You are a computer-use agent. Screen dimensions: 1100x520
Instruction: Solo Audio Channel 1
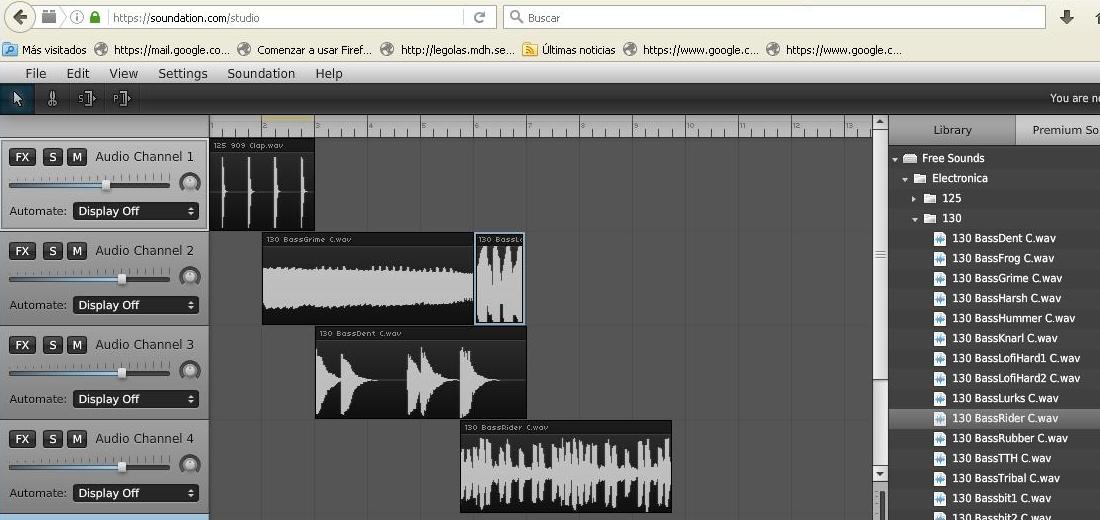[x=53, y=157]
